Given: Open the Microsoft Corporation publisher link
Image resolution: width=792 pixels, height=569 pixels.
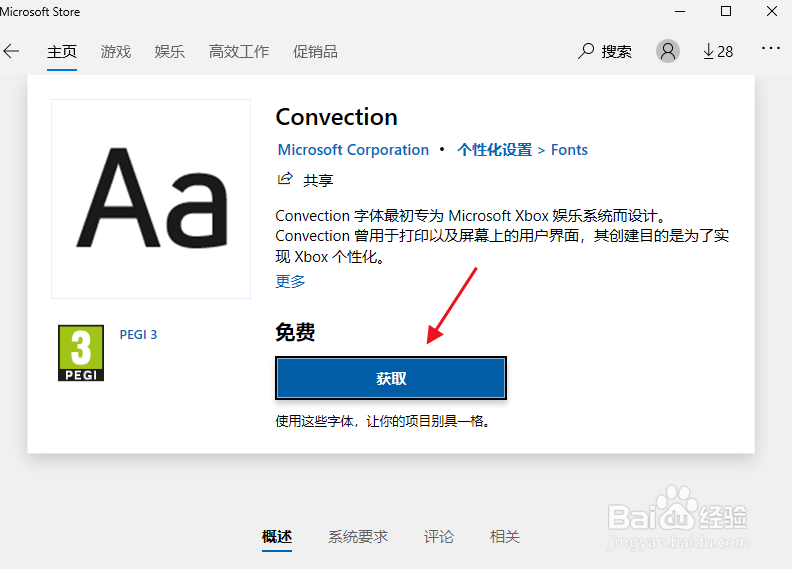Looking at the screenshot, I should coord(353,150).
